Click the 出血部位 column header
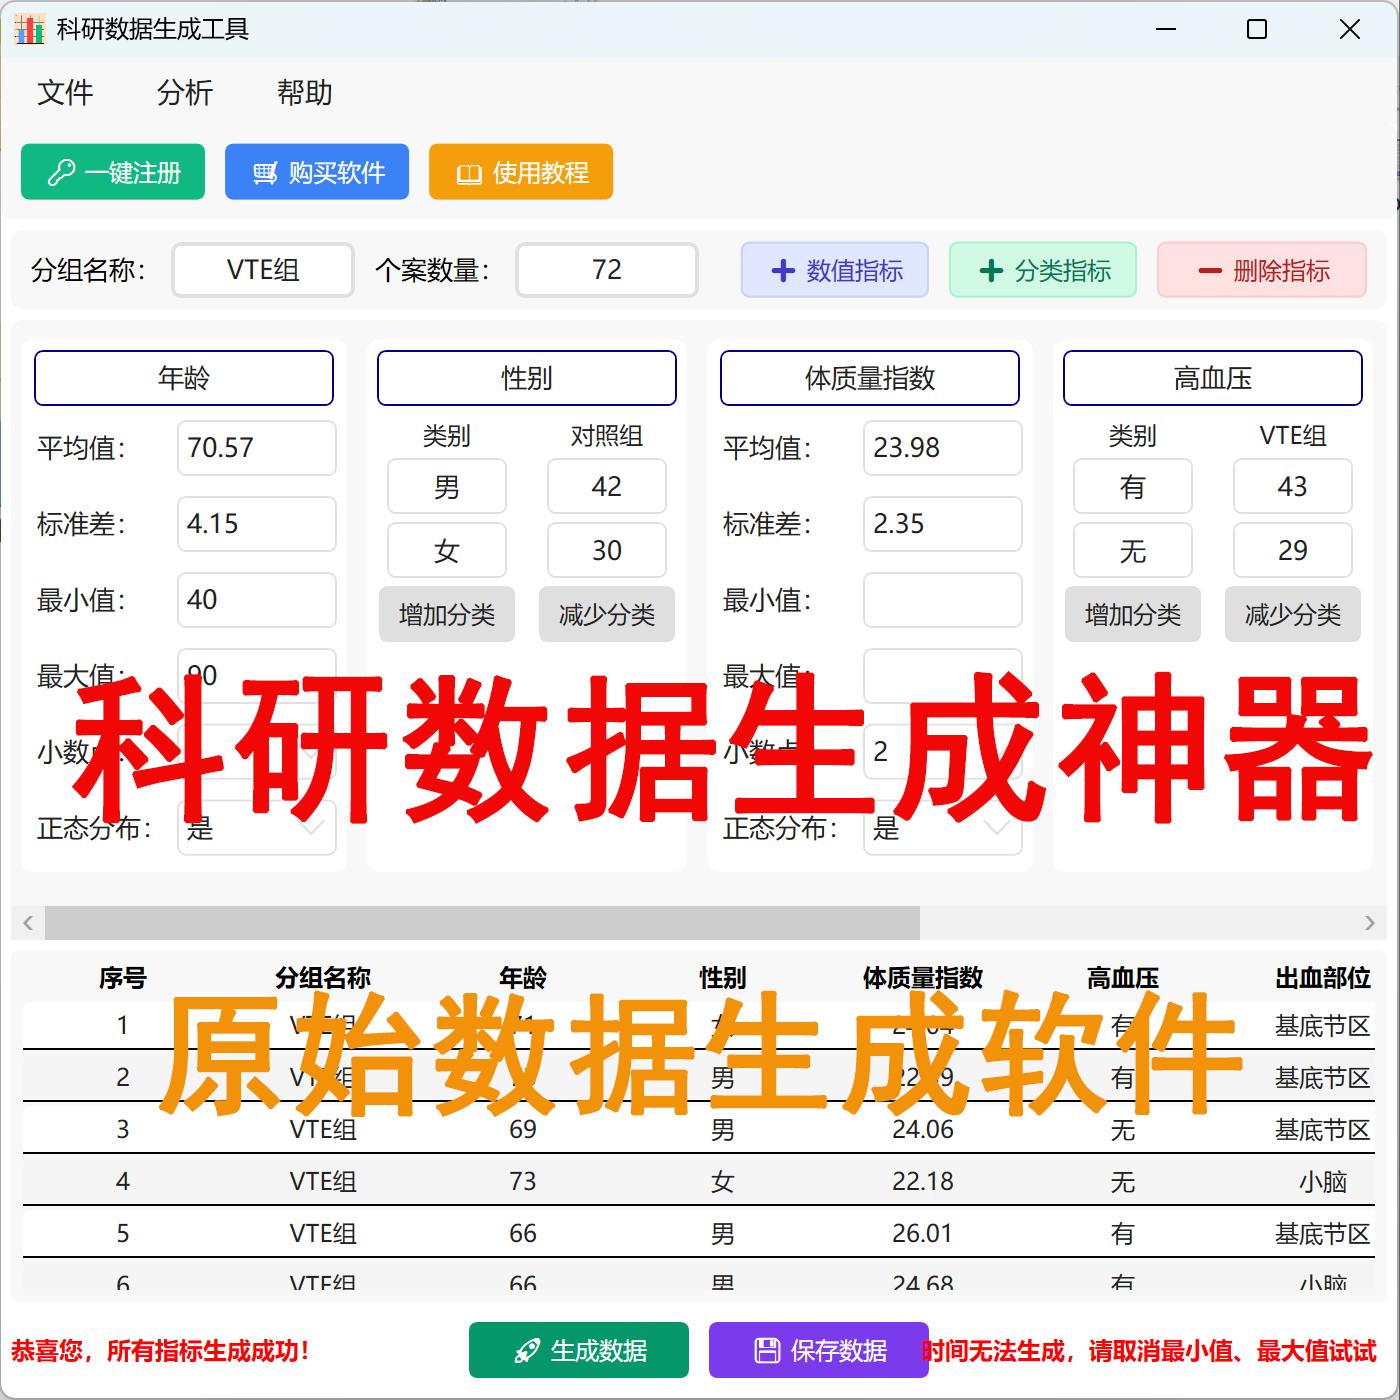Image resolution: width=1400 pixels, height=1400 pixels. tap(1323, 978)
